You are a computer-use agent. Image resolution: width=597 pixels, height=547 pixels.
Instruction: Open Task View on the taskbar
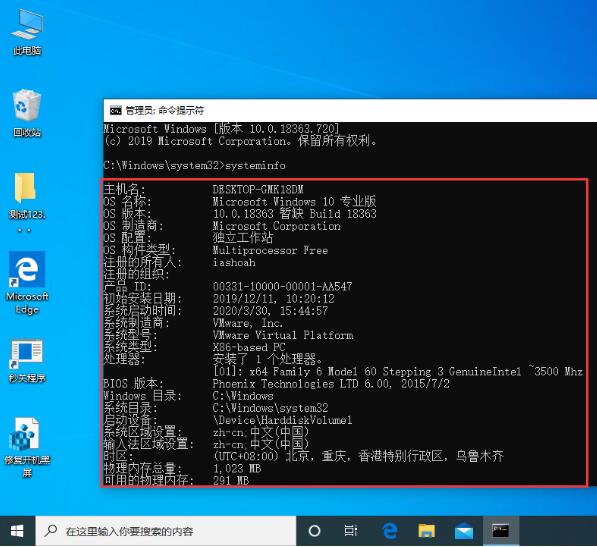(351, 531)
